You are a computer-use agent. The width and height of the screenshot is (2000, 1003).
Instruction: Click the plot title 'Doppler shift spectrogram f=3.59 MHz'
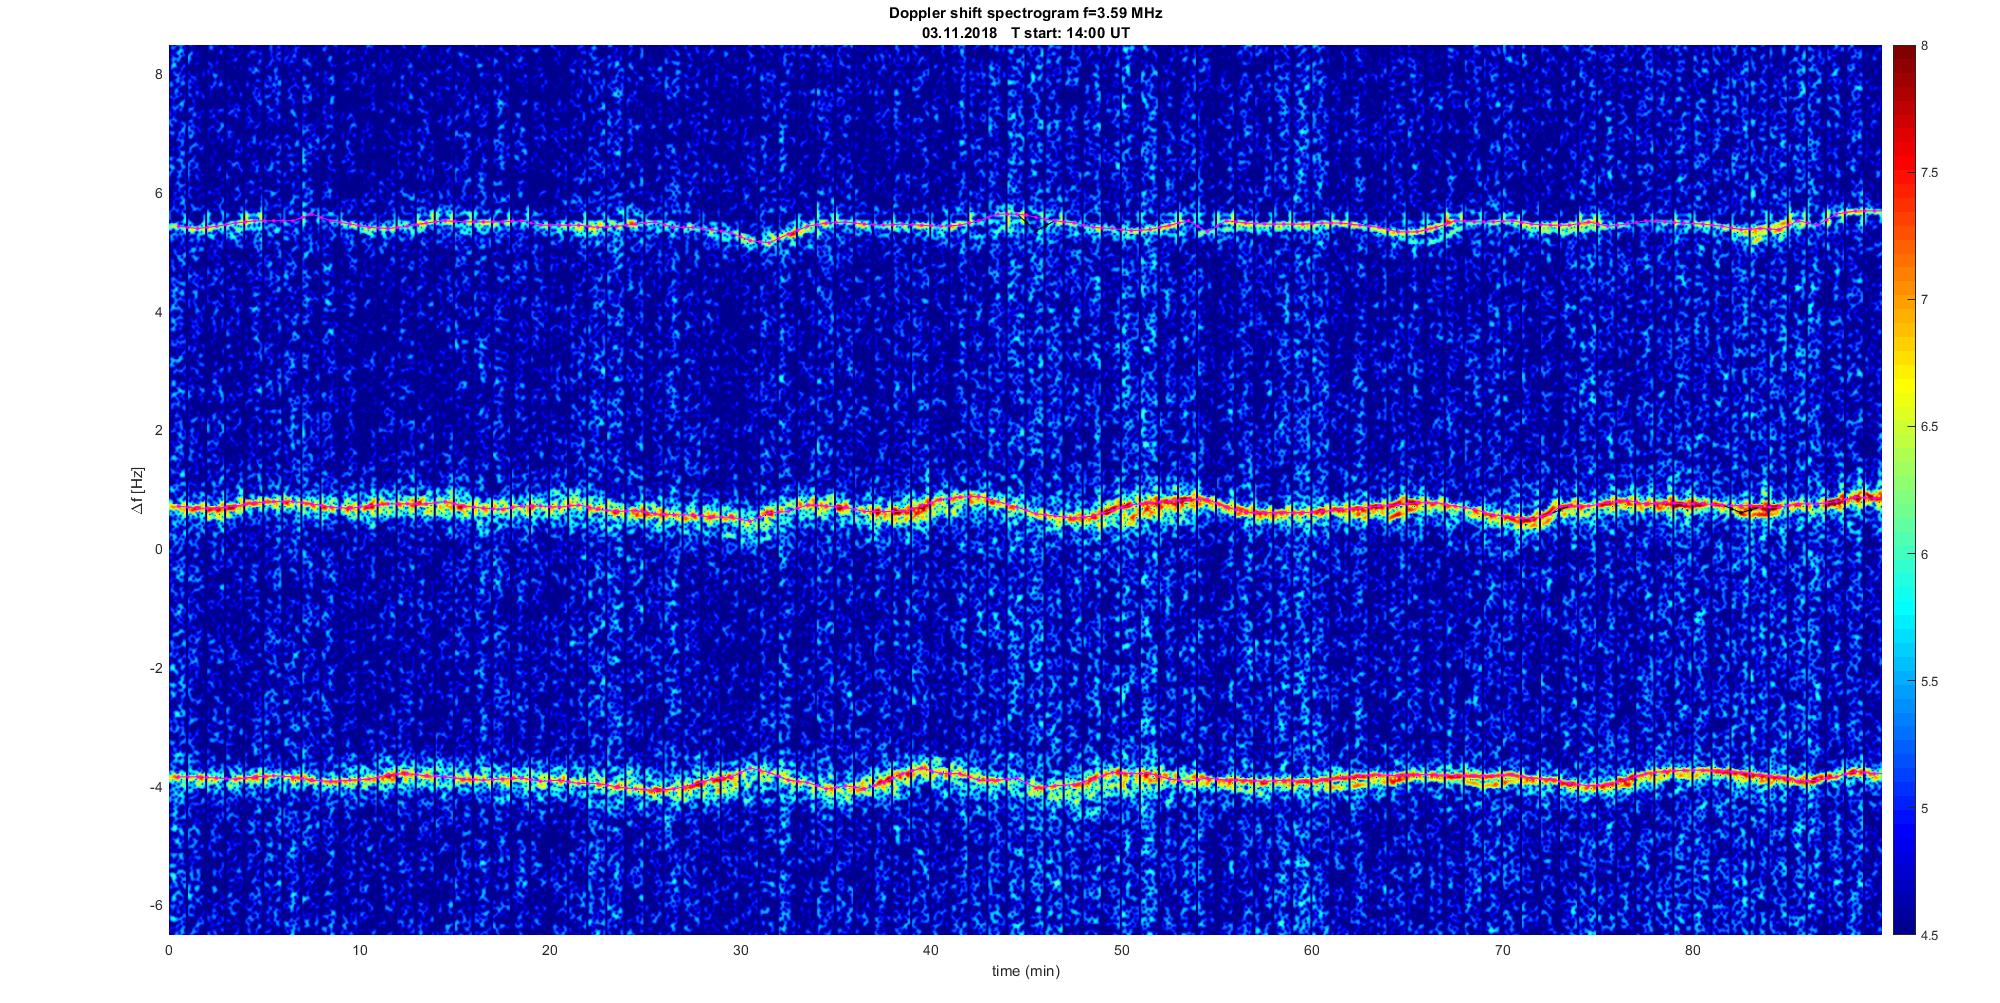tap(1025, 14)
